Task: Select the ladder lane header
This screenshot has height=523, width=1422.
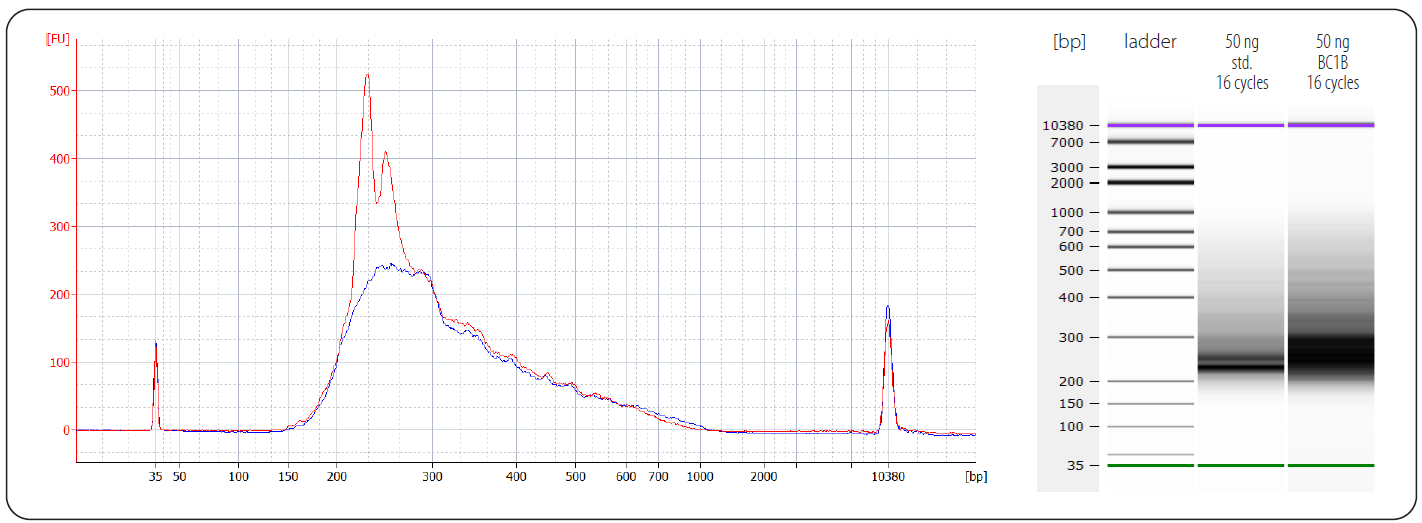Action: pyautogui.click(x=1150, y=42)
